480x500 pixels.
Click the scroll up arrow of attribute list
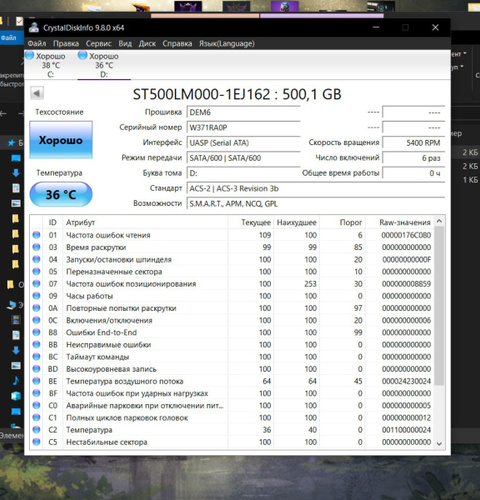click(x=439, y=221)
